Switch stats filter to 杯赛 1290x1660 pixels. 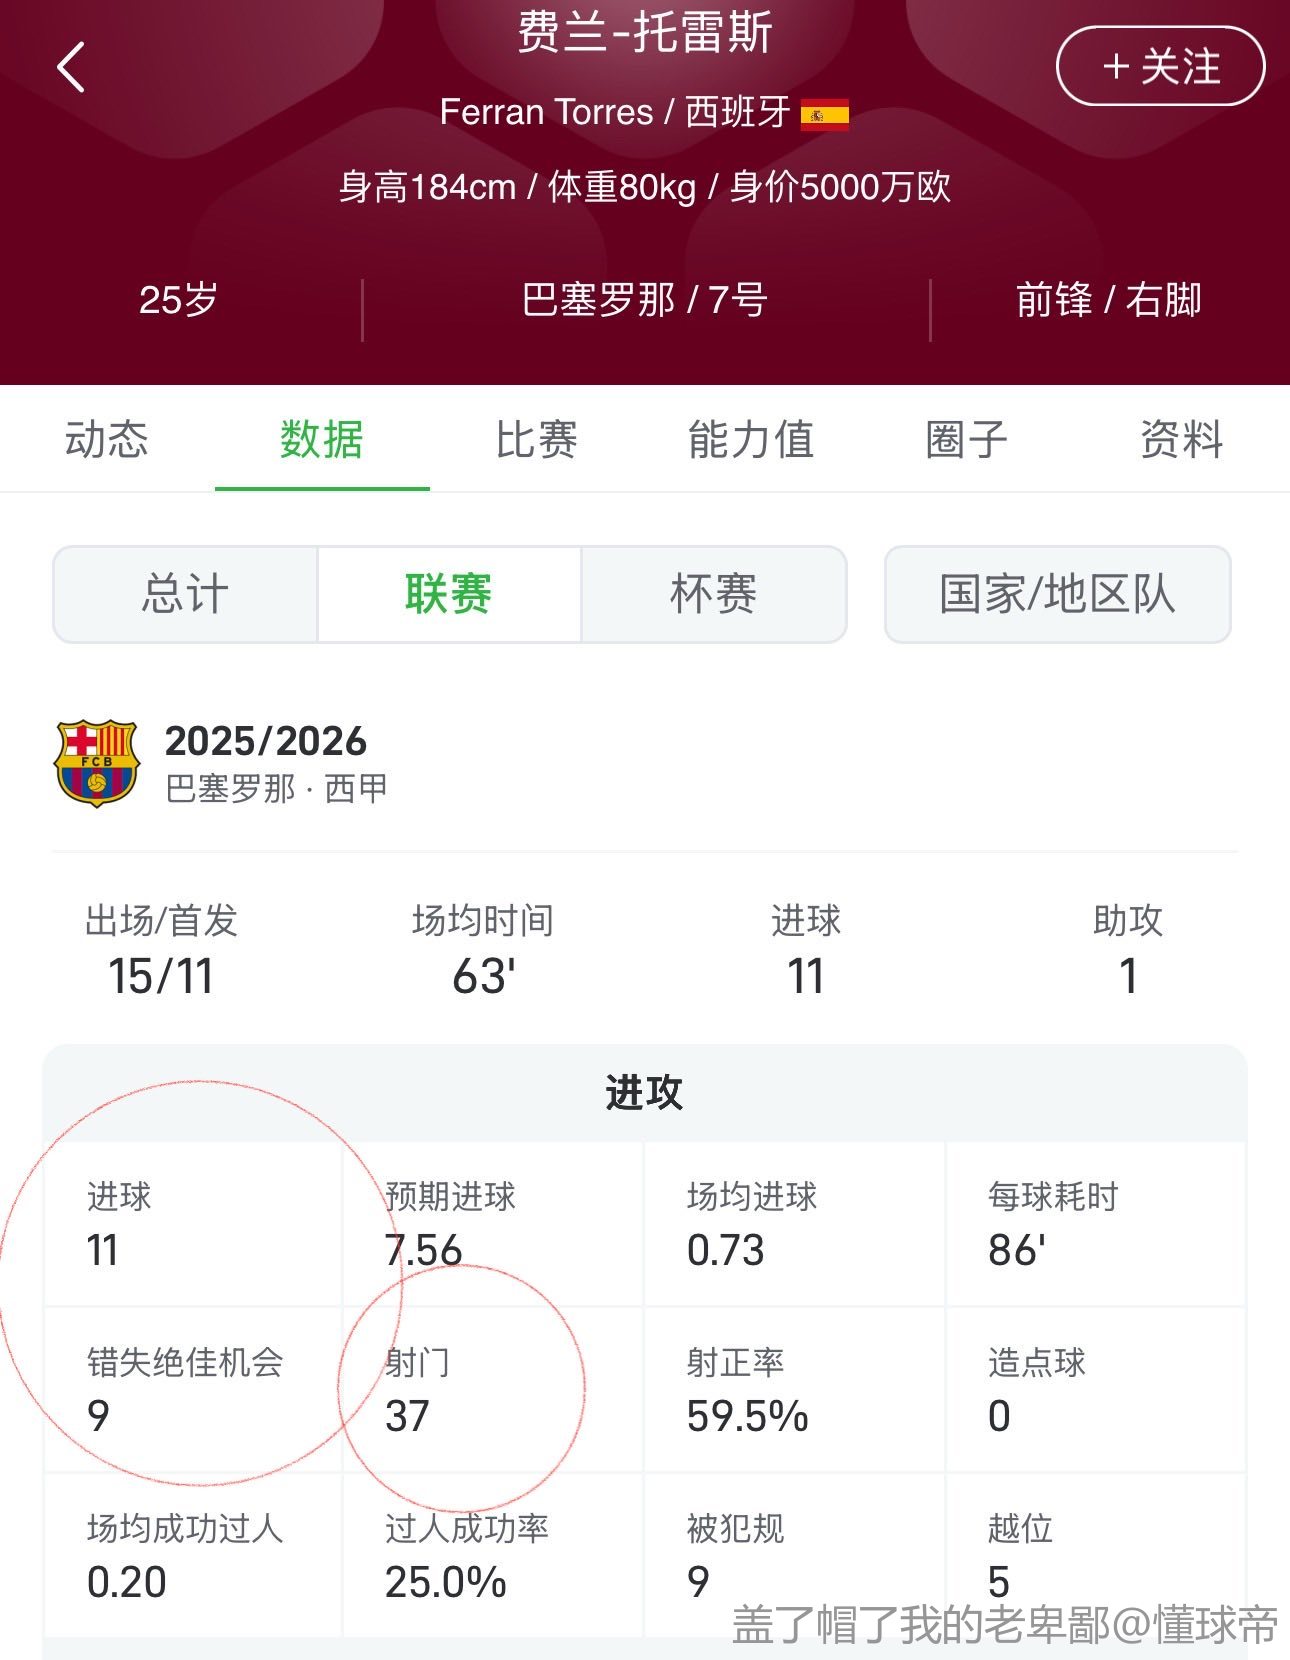point(713,594)
